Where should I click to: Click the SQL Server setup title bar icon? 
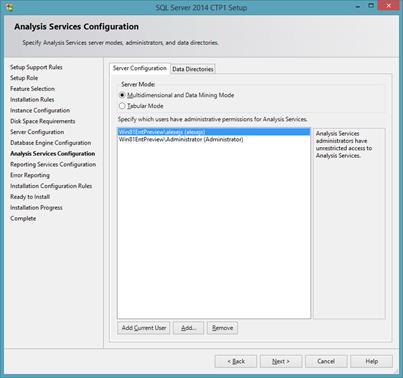[x=9, y=7]
